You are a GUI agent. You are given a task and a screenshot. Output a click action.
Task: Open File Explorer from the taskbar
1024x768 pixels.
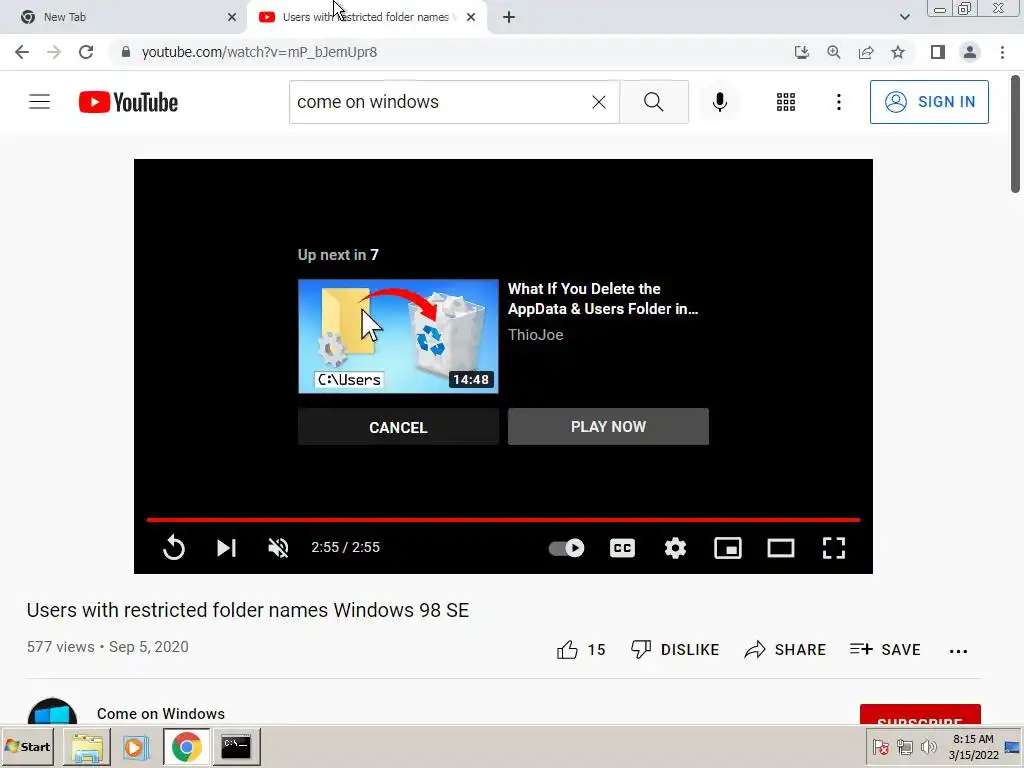pyautogui.click(x=87, y=747)
